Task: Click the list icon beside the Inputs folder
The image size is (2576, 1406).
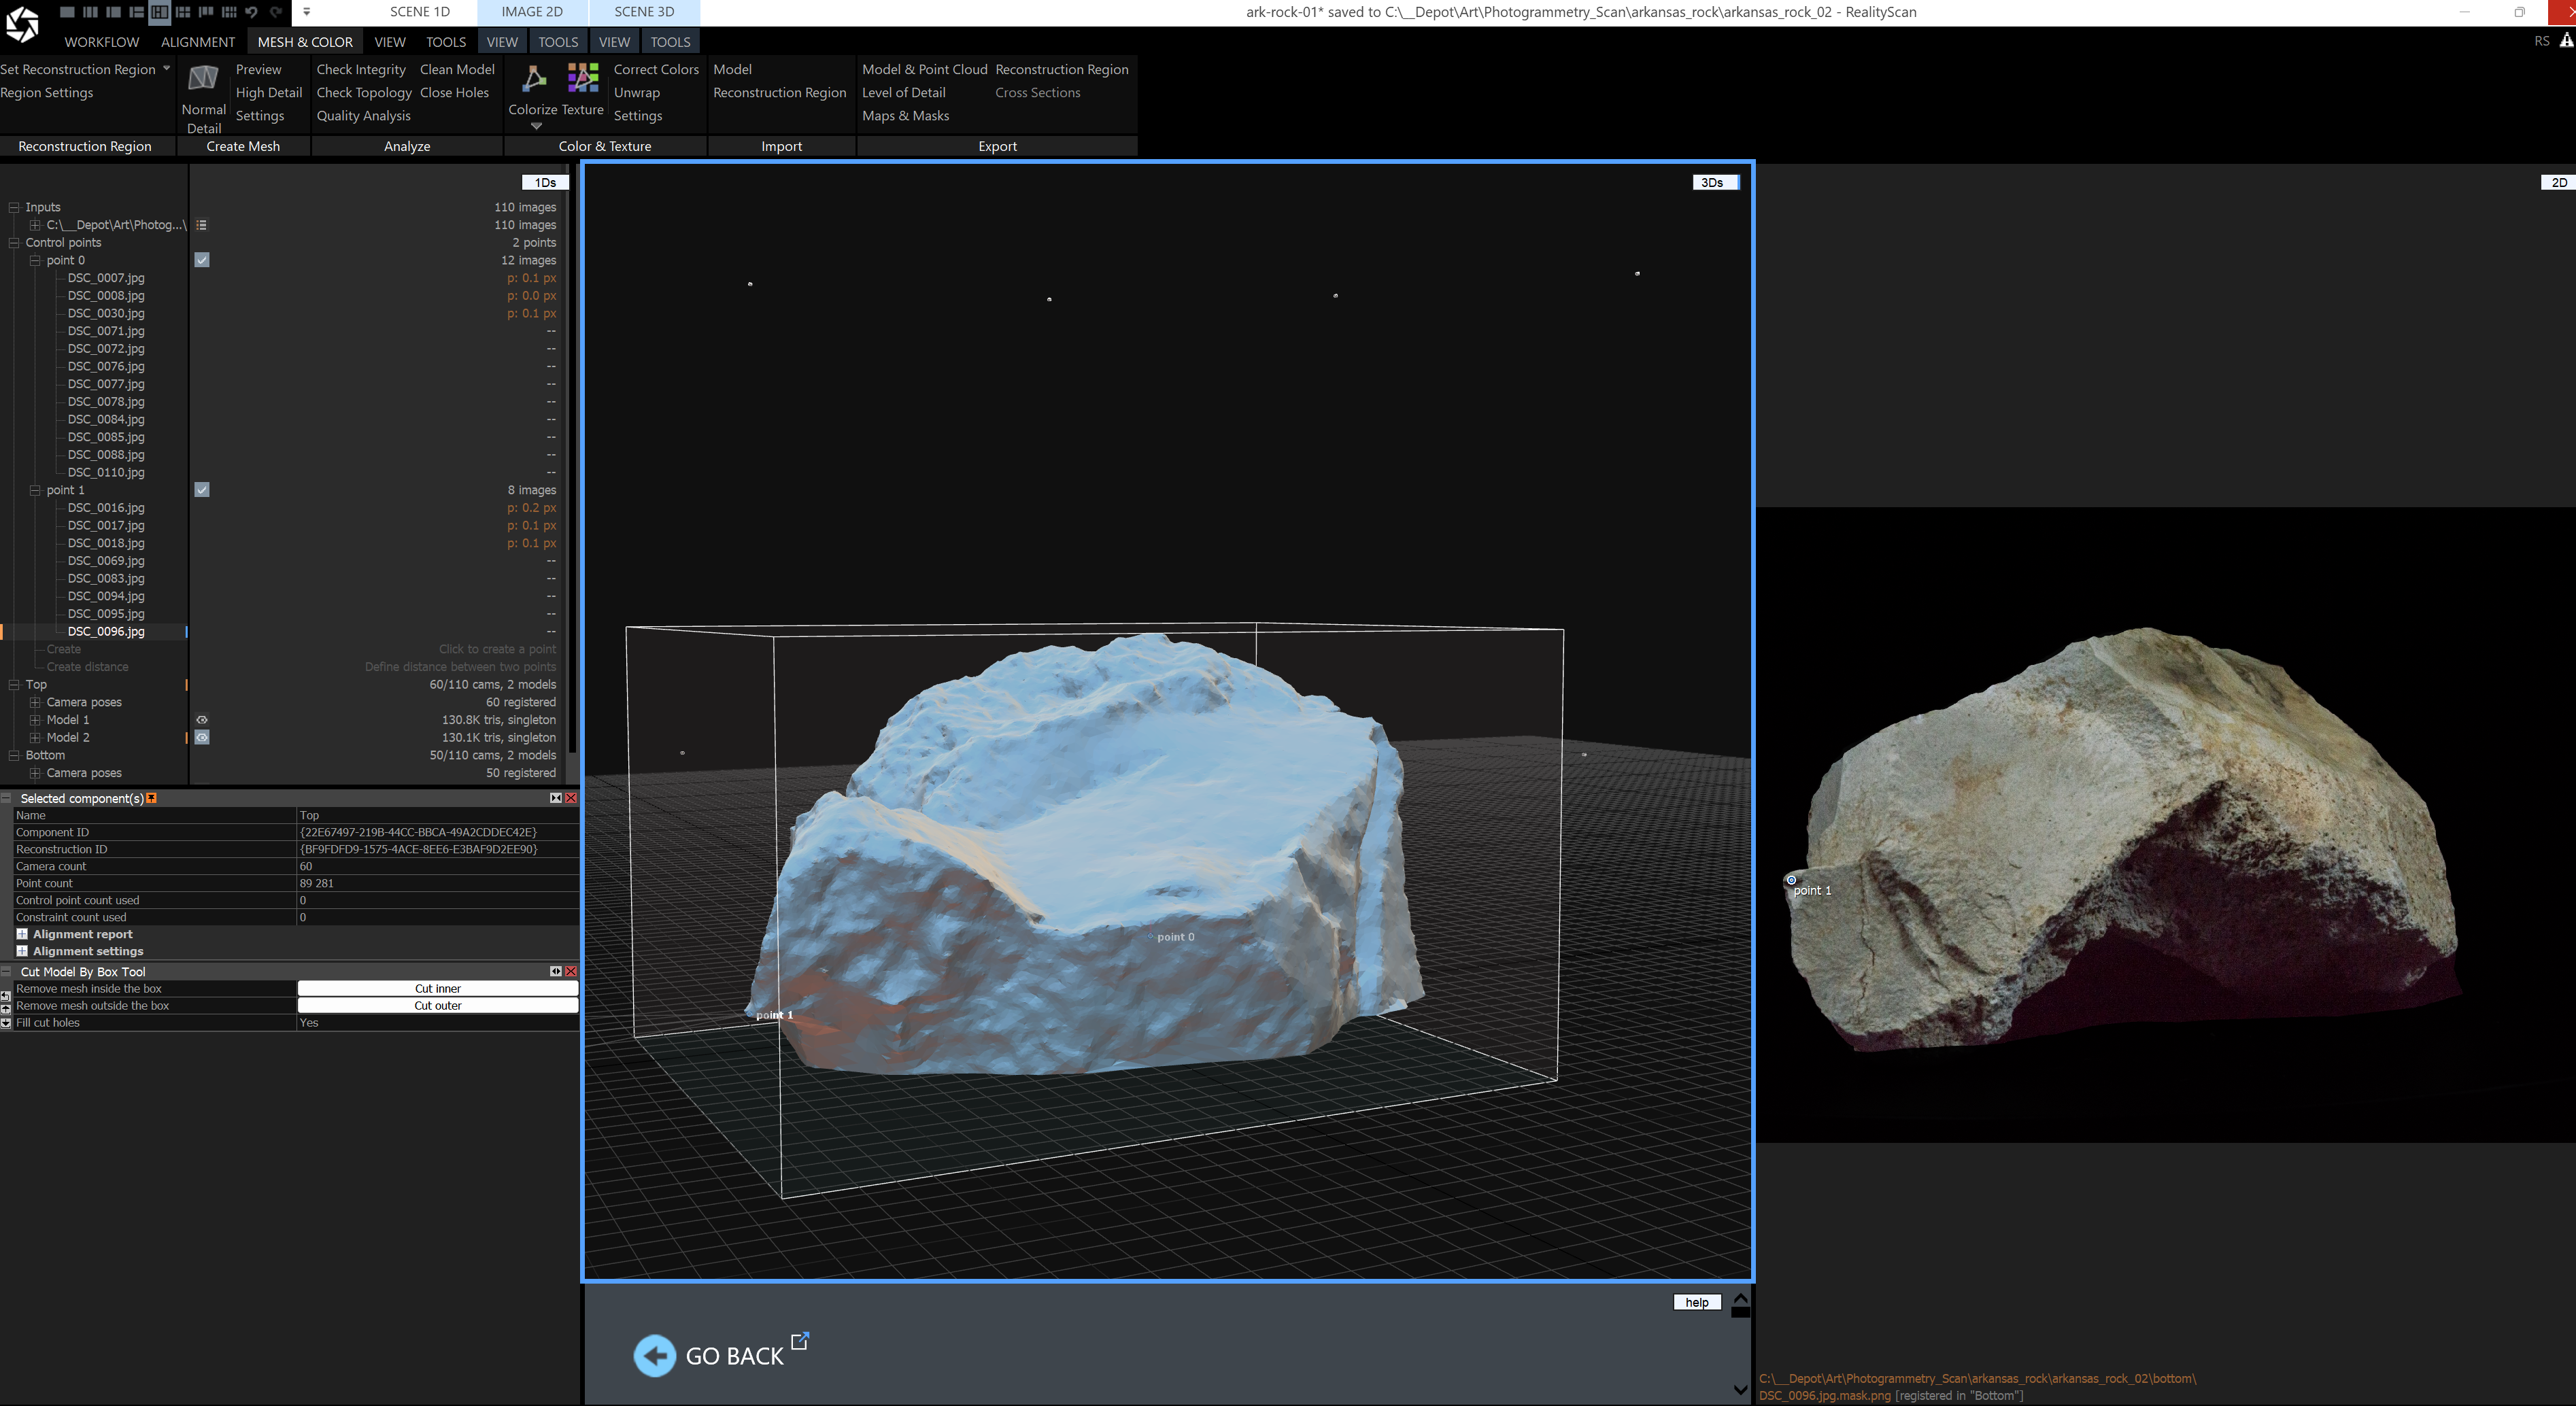Action: [x=202, y=225]
